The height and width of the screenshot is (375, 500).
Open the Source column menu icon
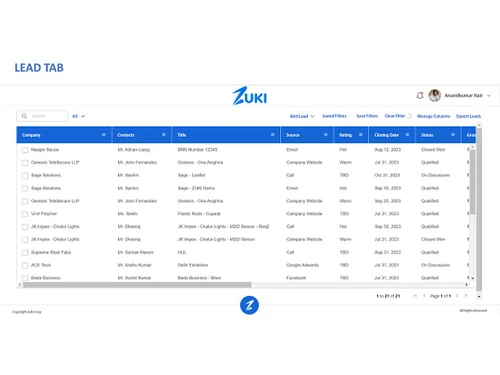point(326,135)
